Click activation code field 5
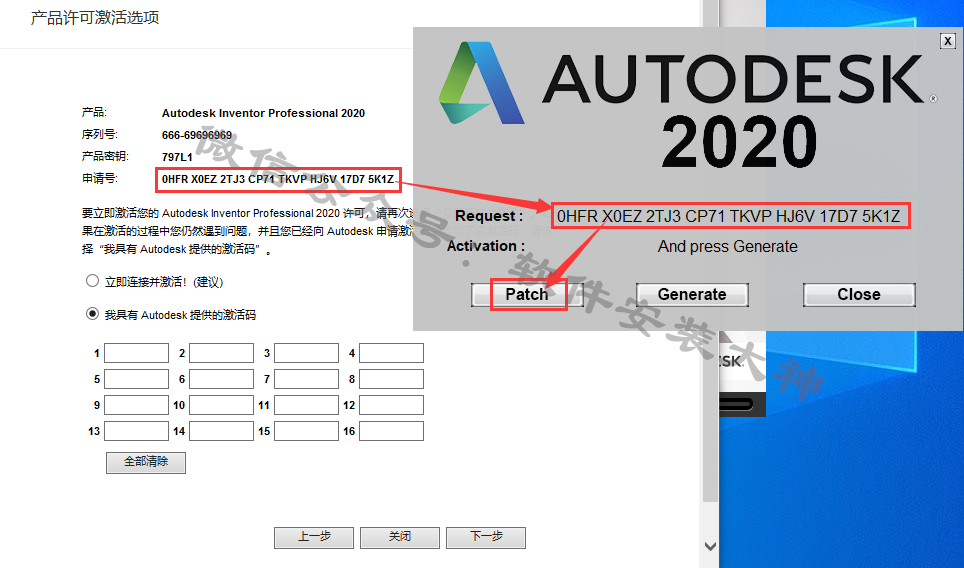964x568 pixels. point(136,379)
